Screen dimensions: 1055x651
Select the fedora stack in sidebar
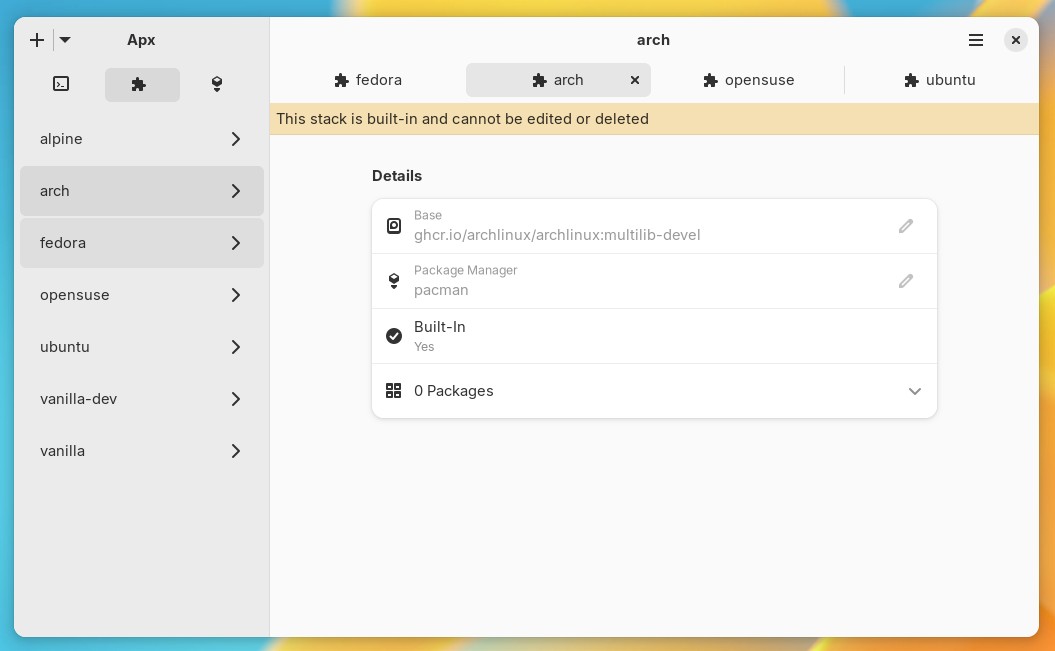pos(142,243)
